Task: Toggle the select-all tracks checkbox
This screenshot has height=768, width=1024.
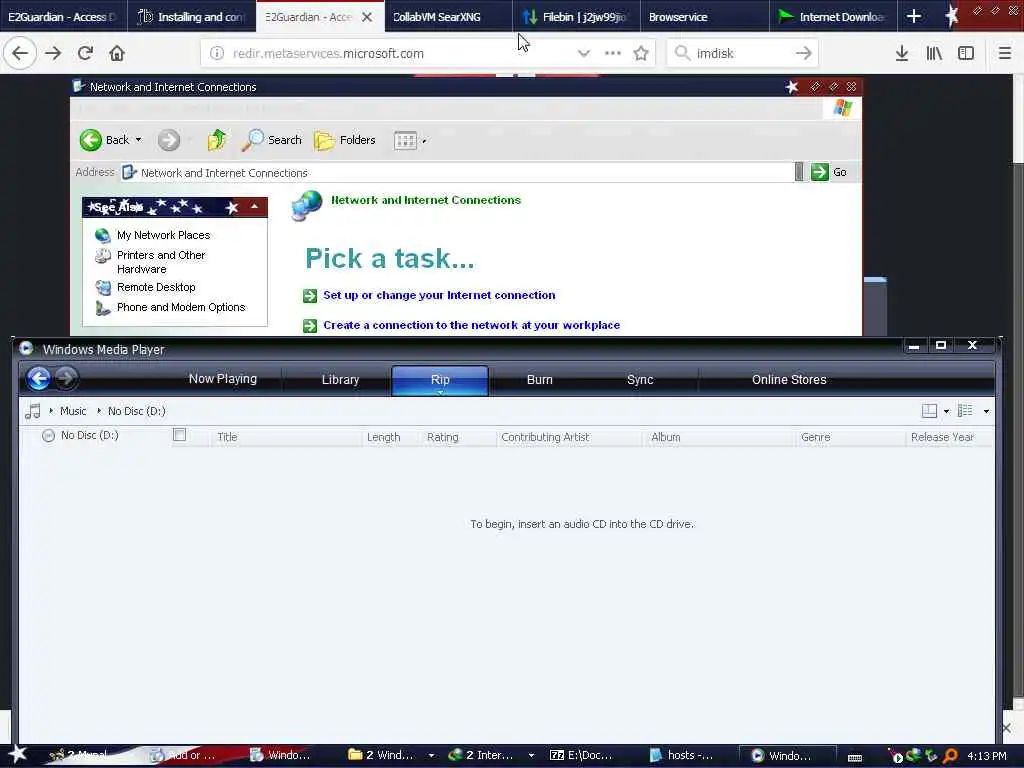Action: point(180,435)
